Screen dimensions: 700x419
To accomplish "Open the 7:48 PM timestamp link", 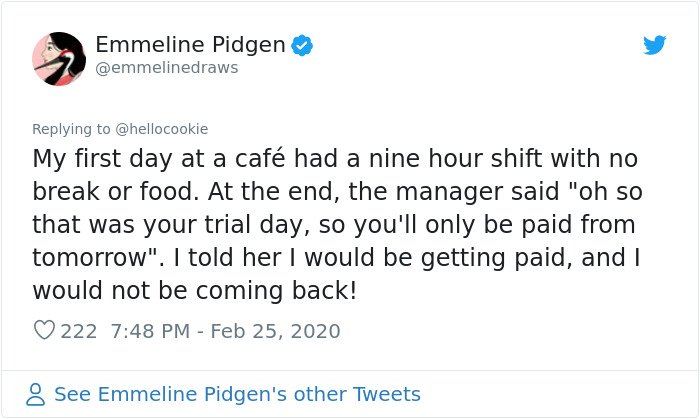I will click(150, 331).
